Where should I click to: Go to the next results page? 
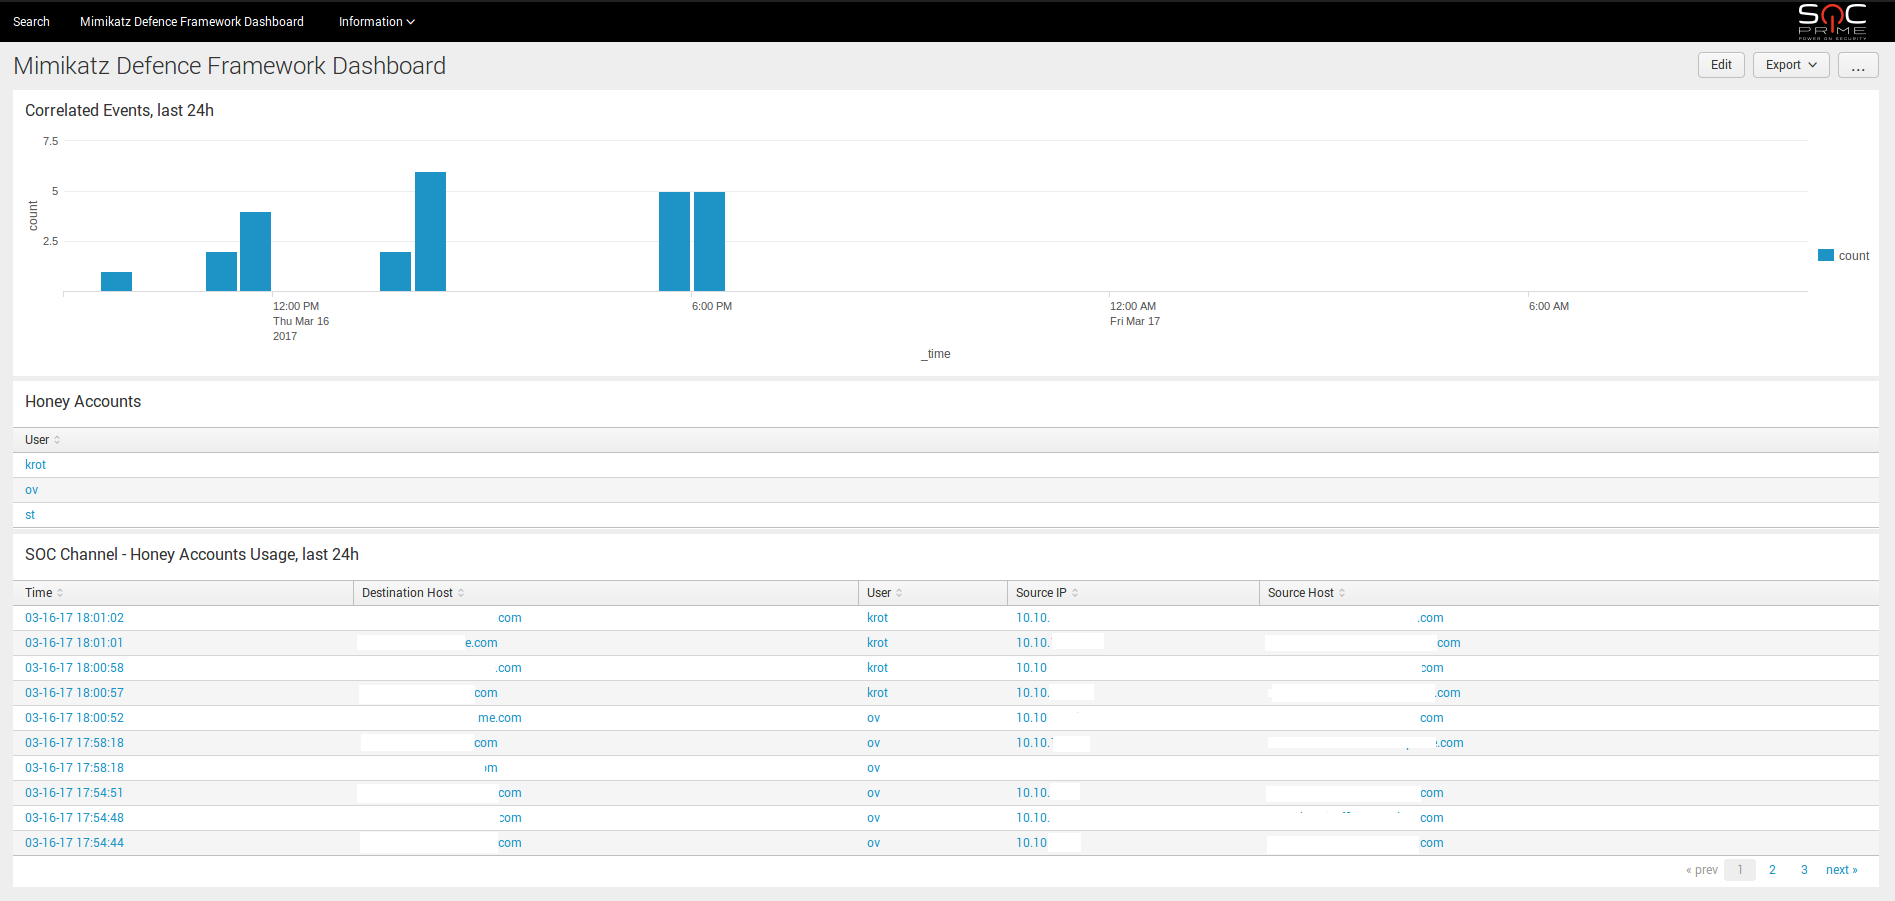pyautogui.click(x=1840, y=870)
